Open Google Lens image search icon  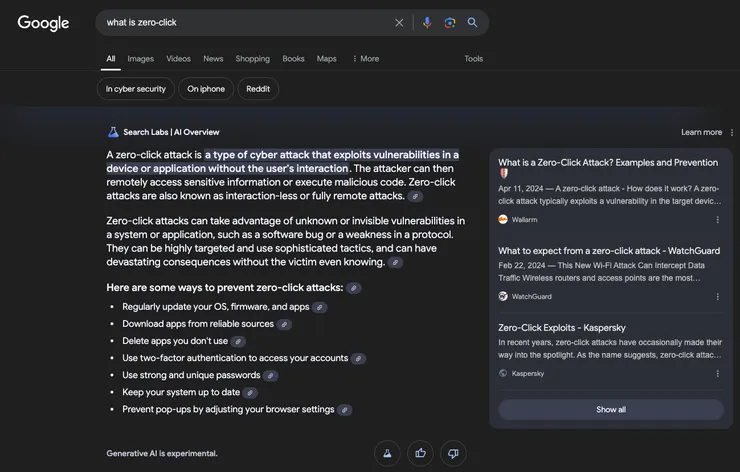[450, 23]
